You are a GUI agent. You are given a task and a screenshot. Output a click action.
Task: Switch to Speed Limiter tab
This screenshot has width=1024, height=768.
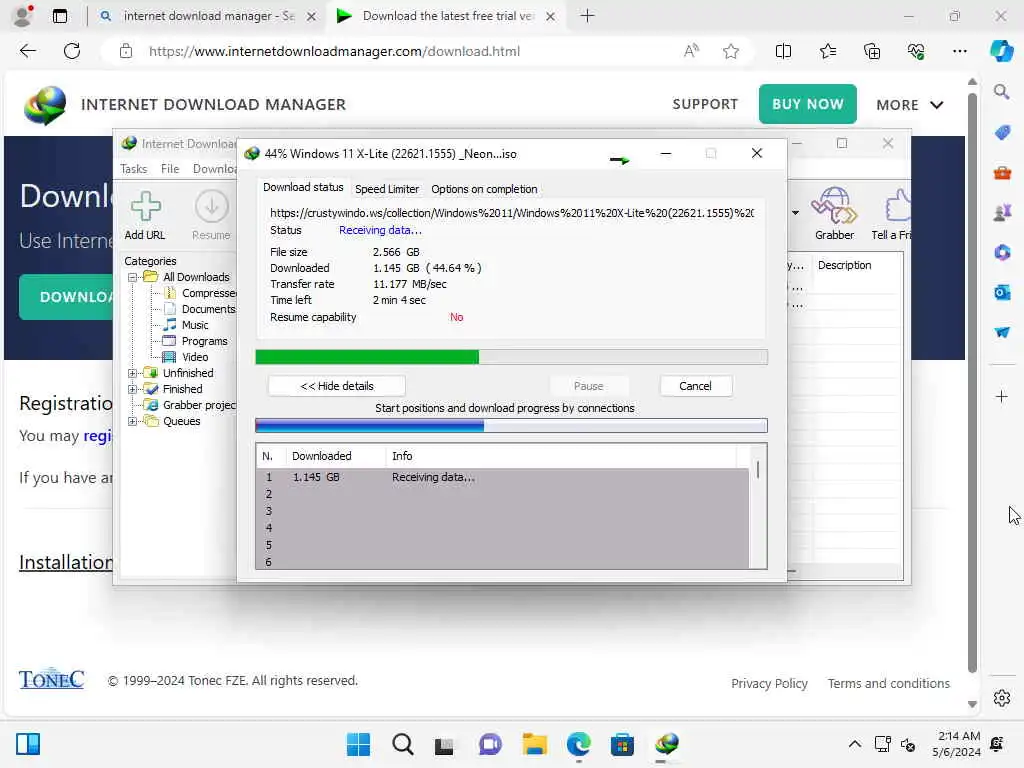(387, 189)
